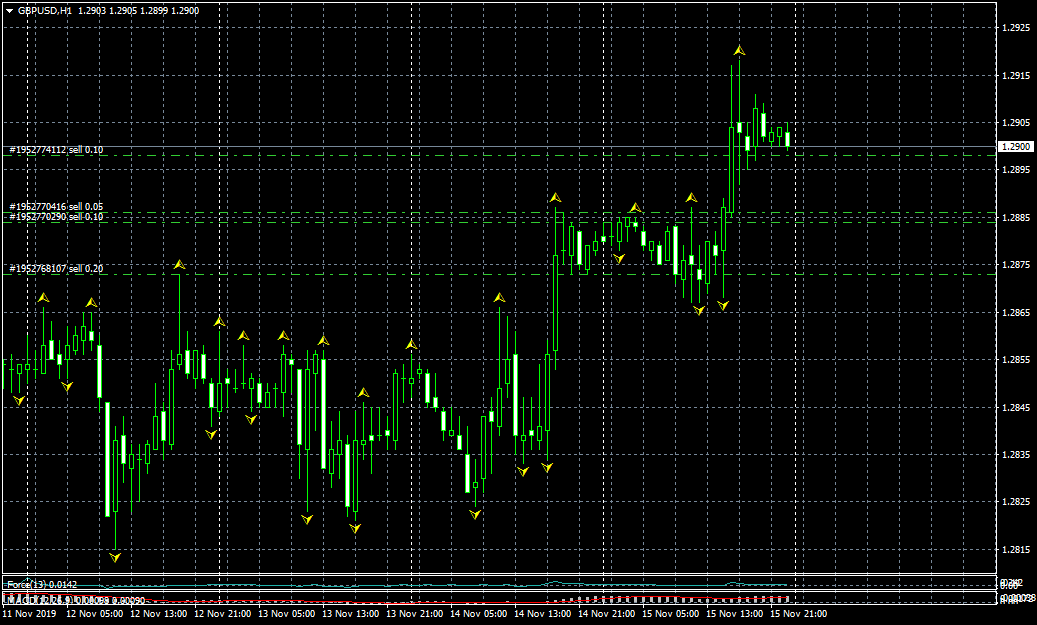Click the down fractal arrow below the lowest candle
Viewport: 1037px width, 625px height.
tap(115, 555)
